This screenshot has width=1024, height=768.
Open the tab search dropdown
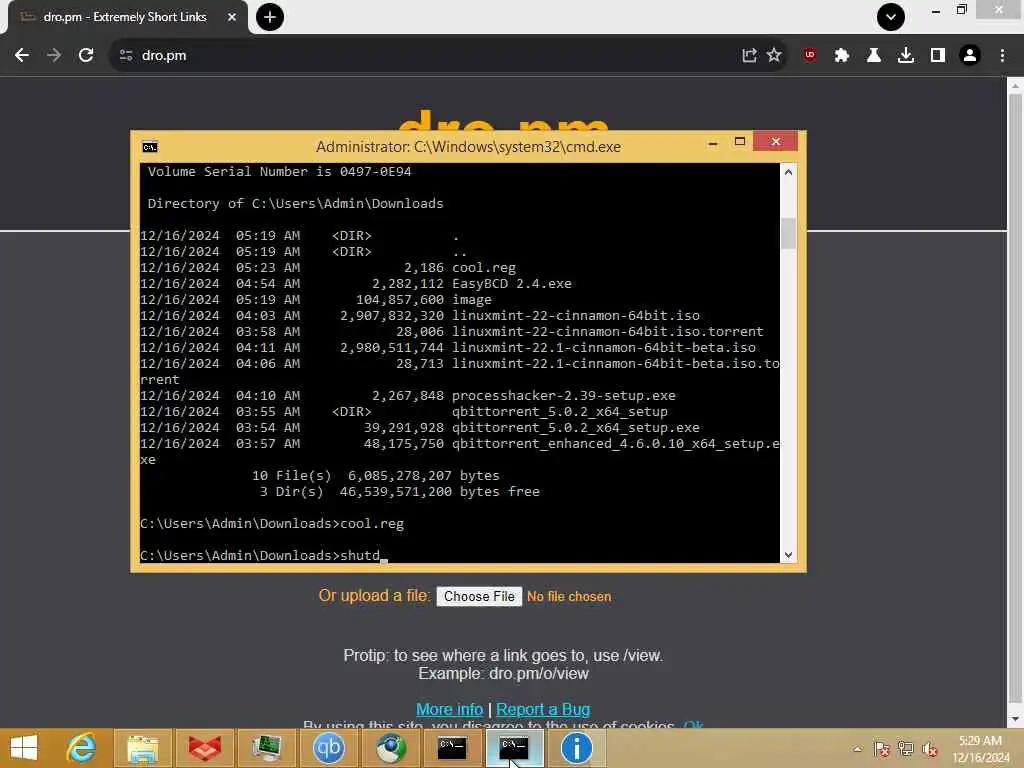891,17
